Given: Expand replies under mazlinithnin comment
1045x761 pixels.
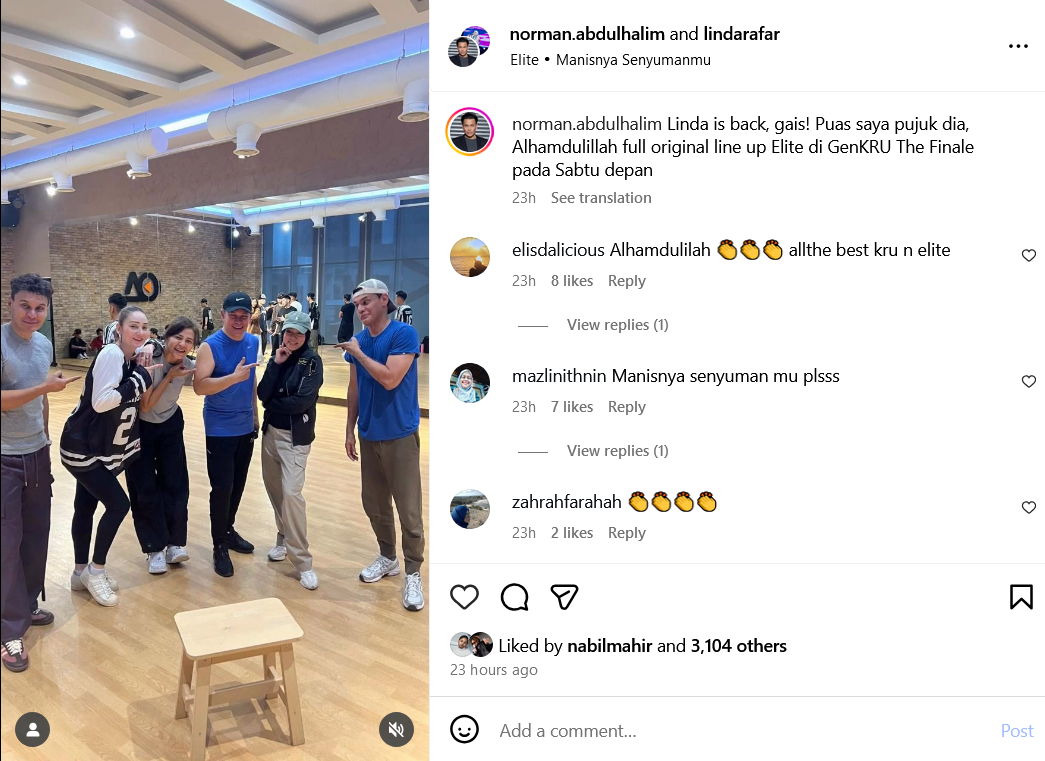Looking at the screenshot, I should [x=617, y=451].
